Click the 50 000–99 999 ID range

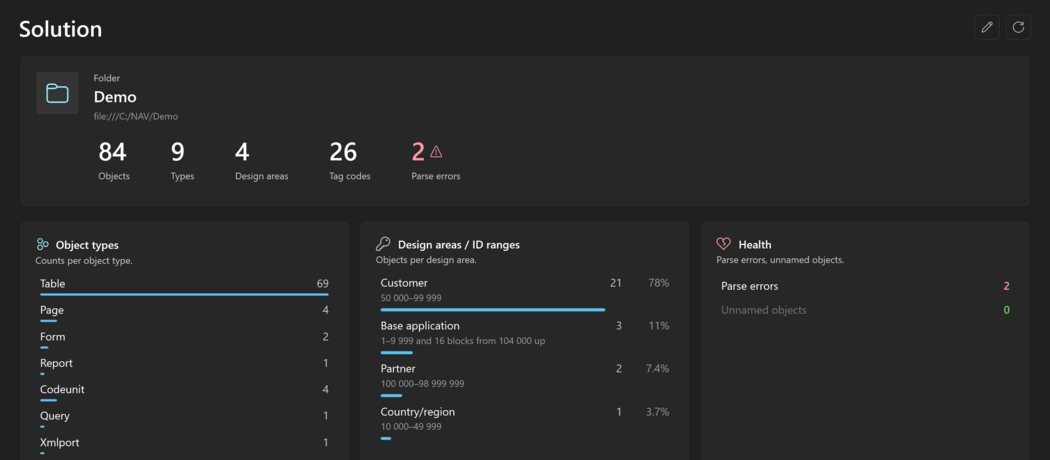(411, 298)
